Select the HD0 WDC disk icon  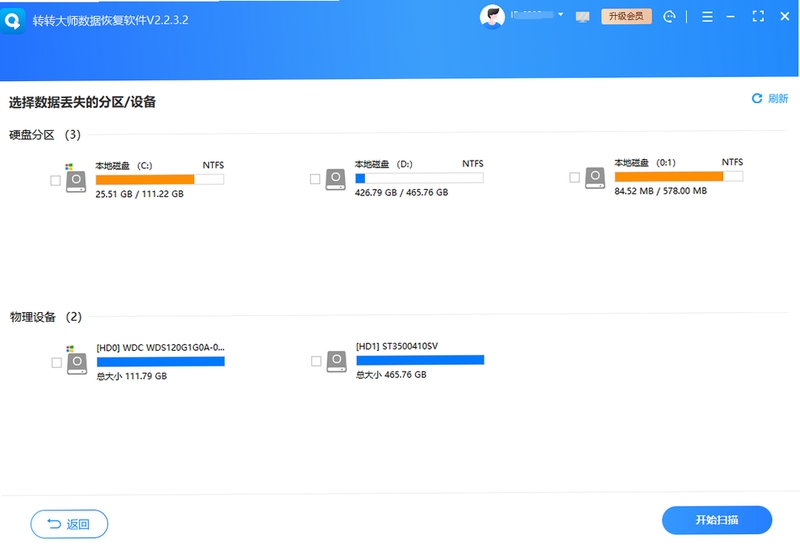point(77,363)
